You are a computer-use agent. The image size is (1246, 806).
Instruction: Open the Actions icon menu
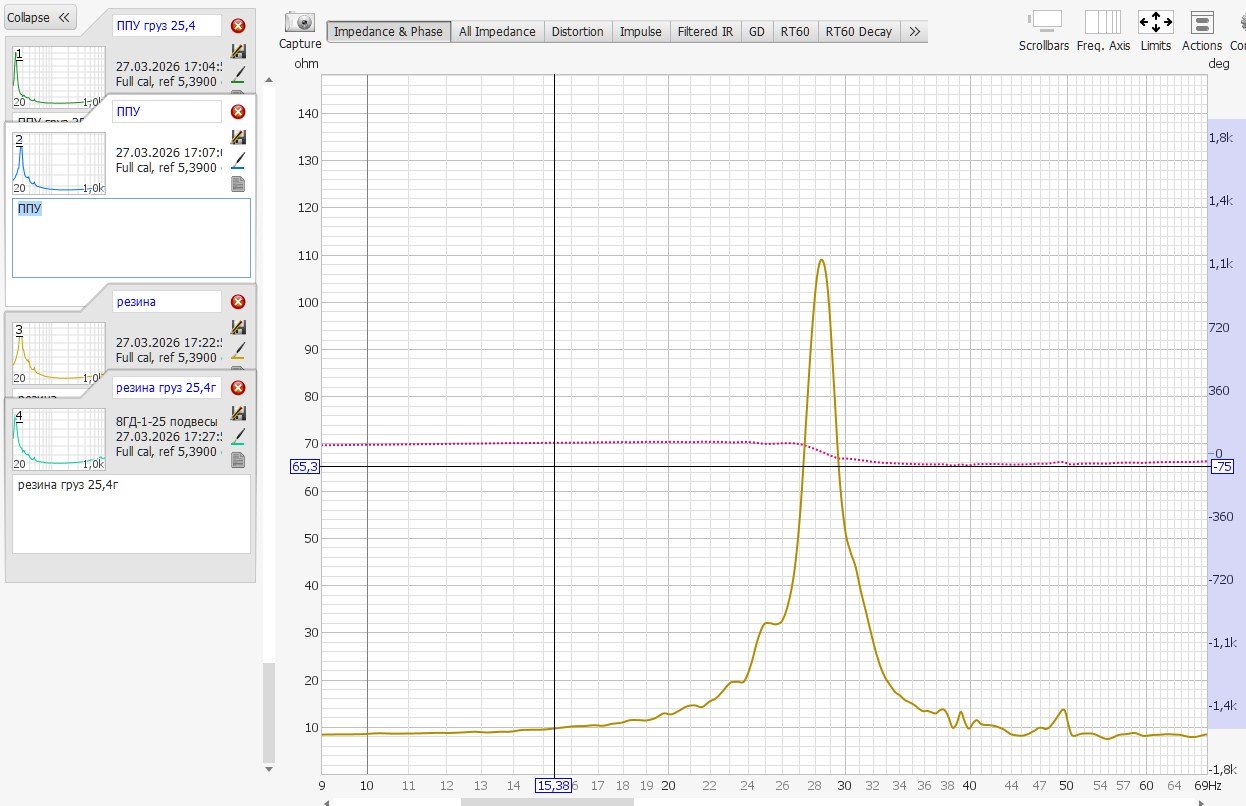1202,22
